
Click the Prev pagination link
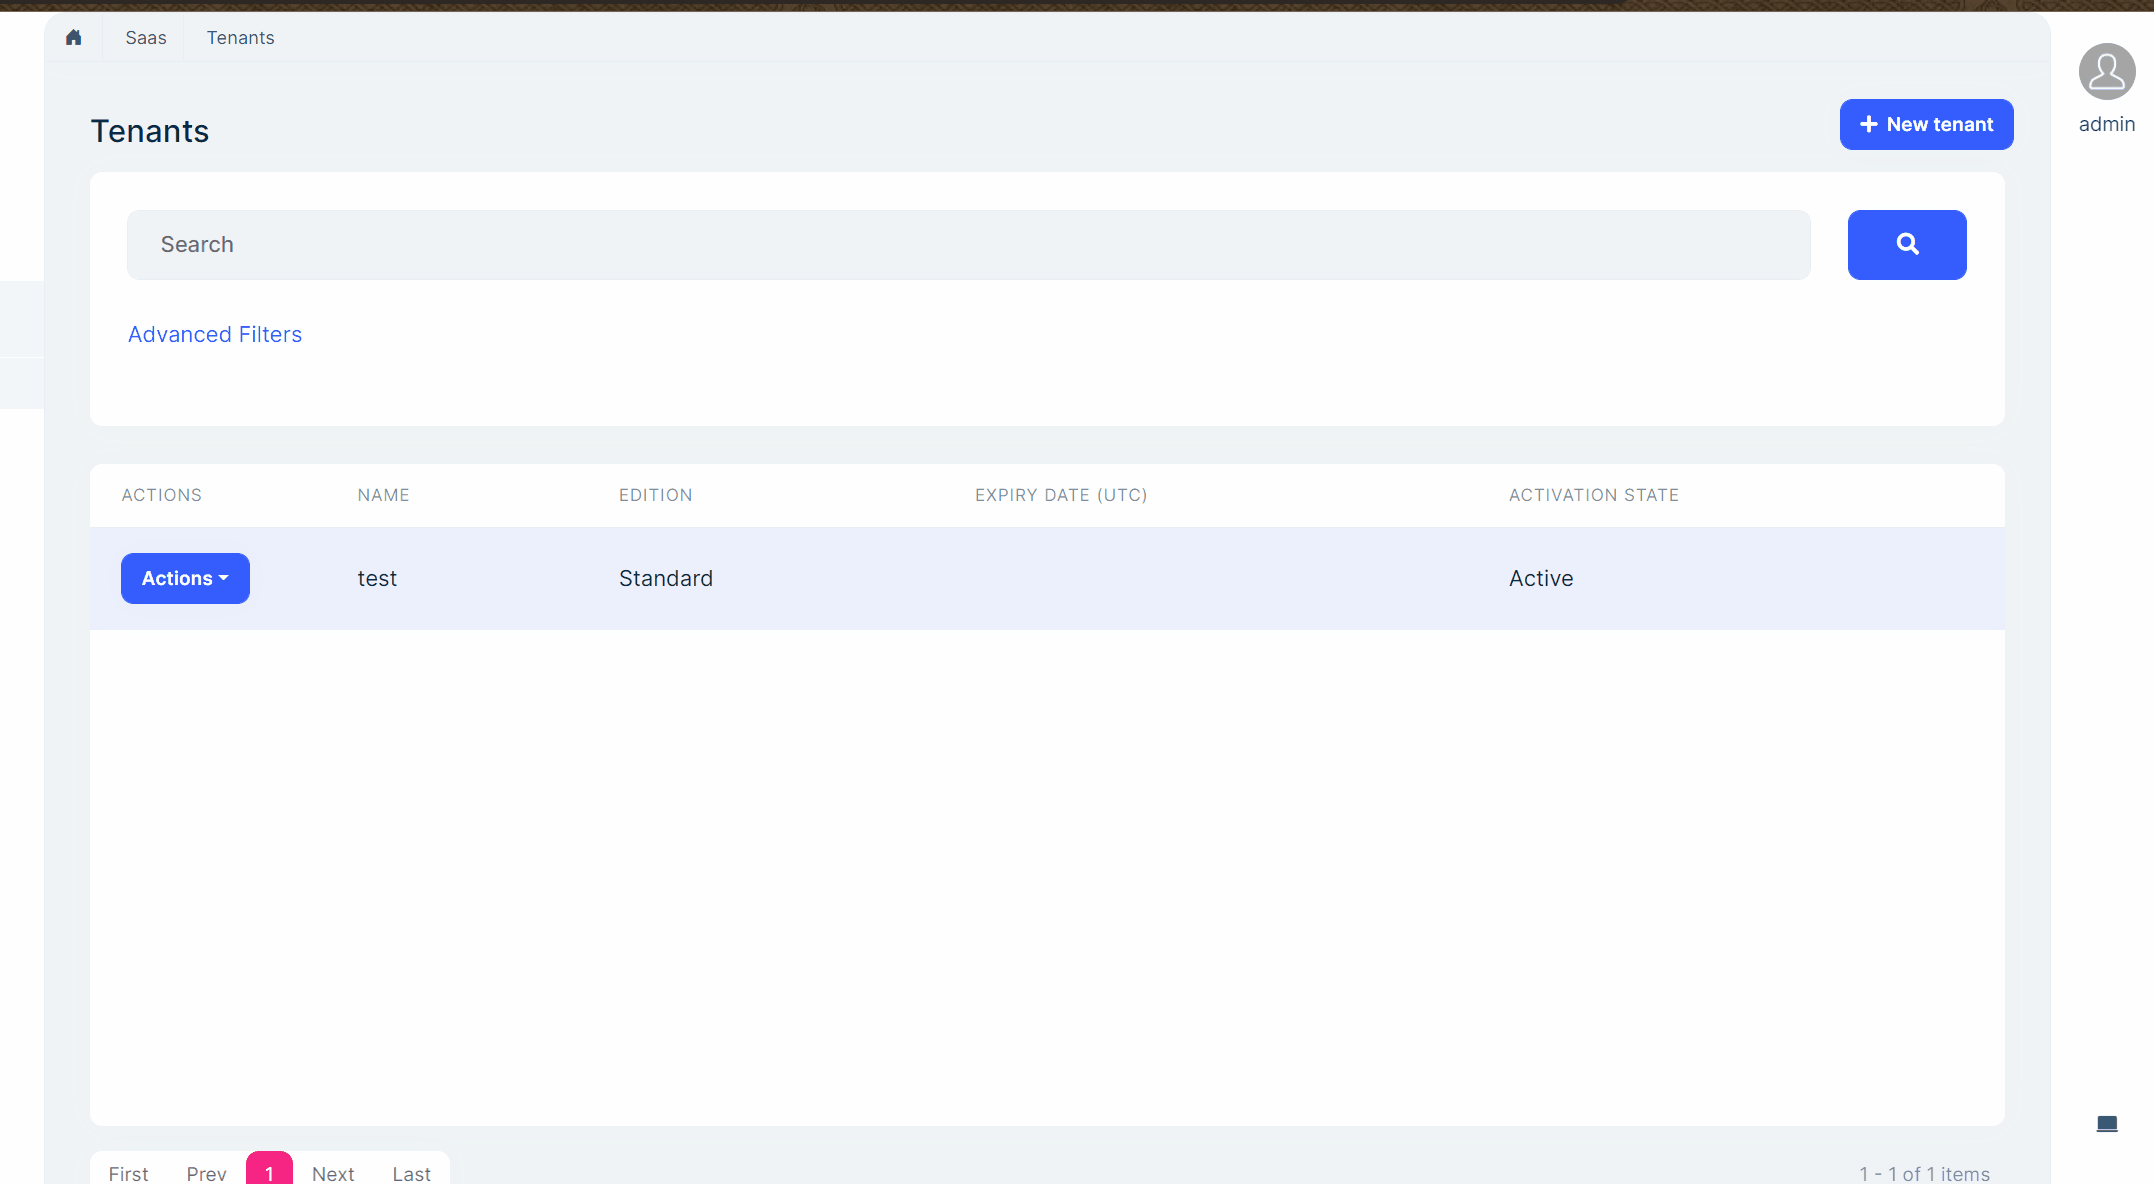[x=206, y=1172]
